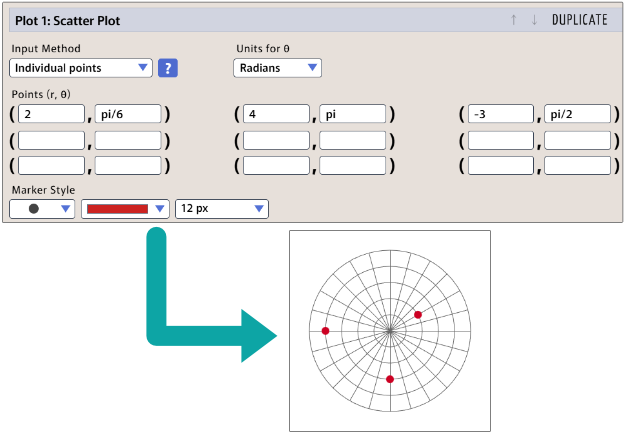Click the θ field containing pi/2
This screenshot has height=437, width=630.
(577, 114)
